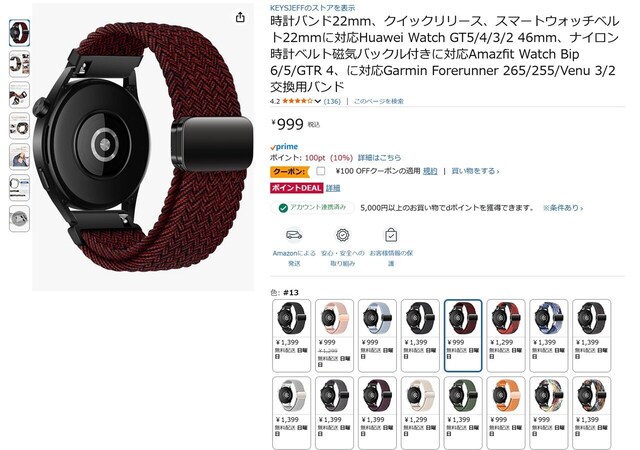Click the safety and security badge icon
This screenshot has width=640, height=450.
(x=342, y=235)
